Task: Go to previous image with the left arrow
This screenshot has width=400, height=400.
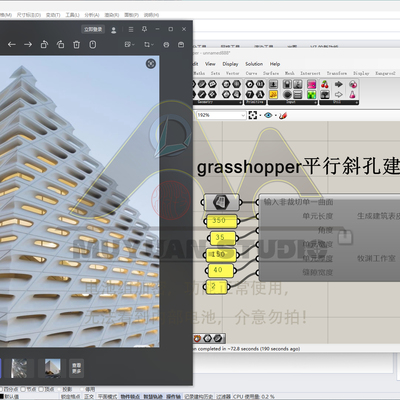Action: 12,44
